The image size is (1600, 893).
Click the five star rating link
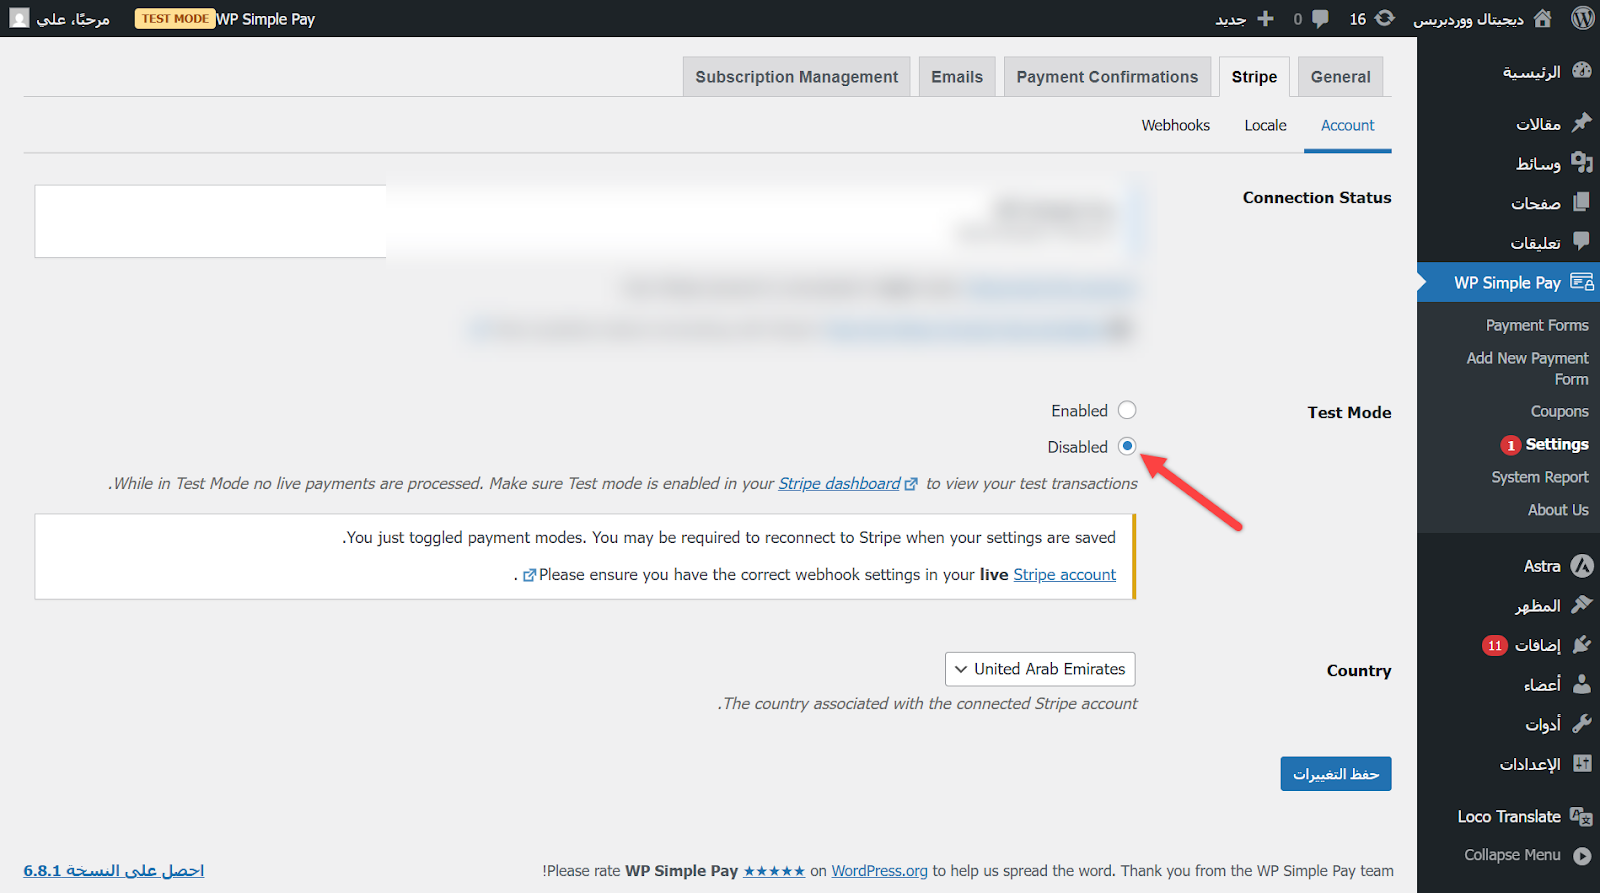[774, 871]
